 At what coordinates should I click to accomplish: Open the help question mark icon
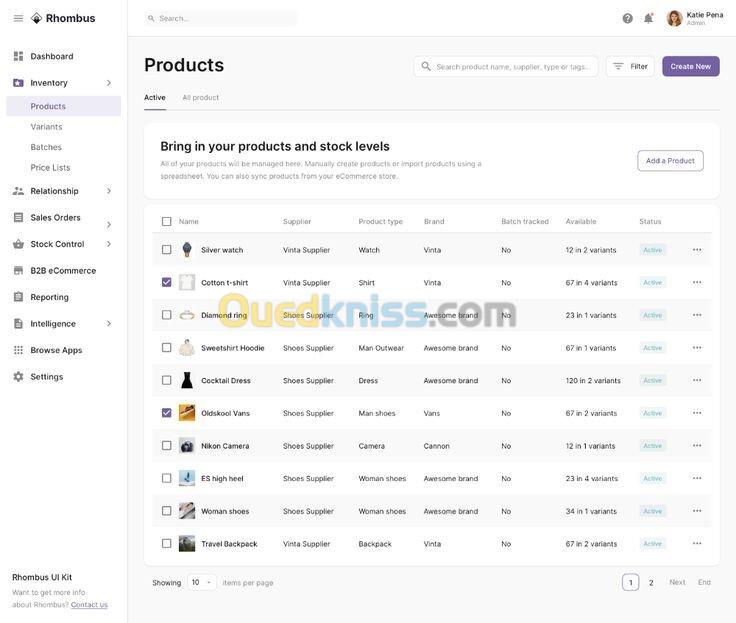tap(628, 18)
